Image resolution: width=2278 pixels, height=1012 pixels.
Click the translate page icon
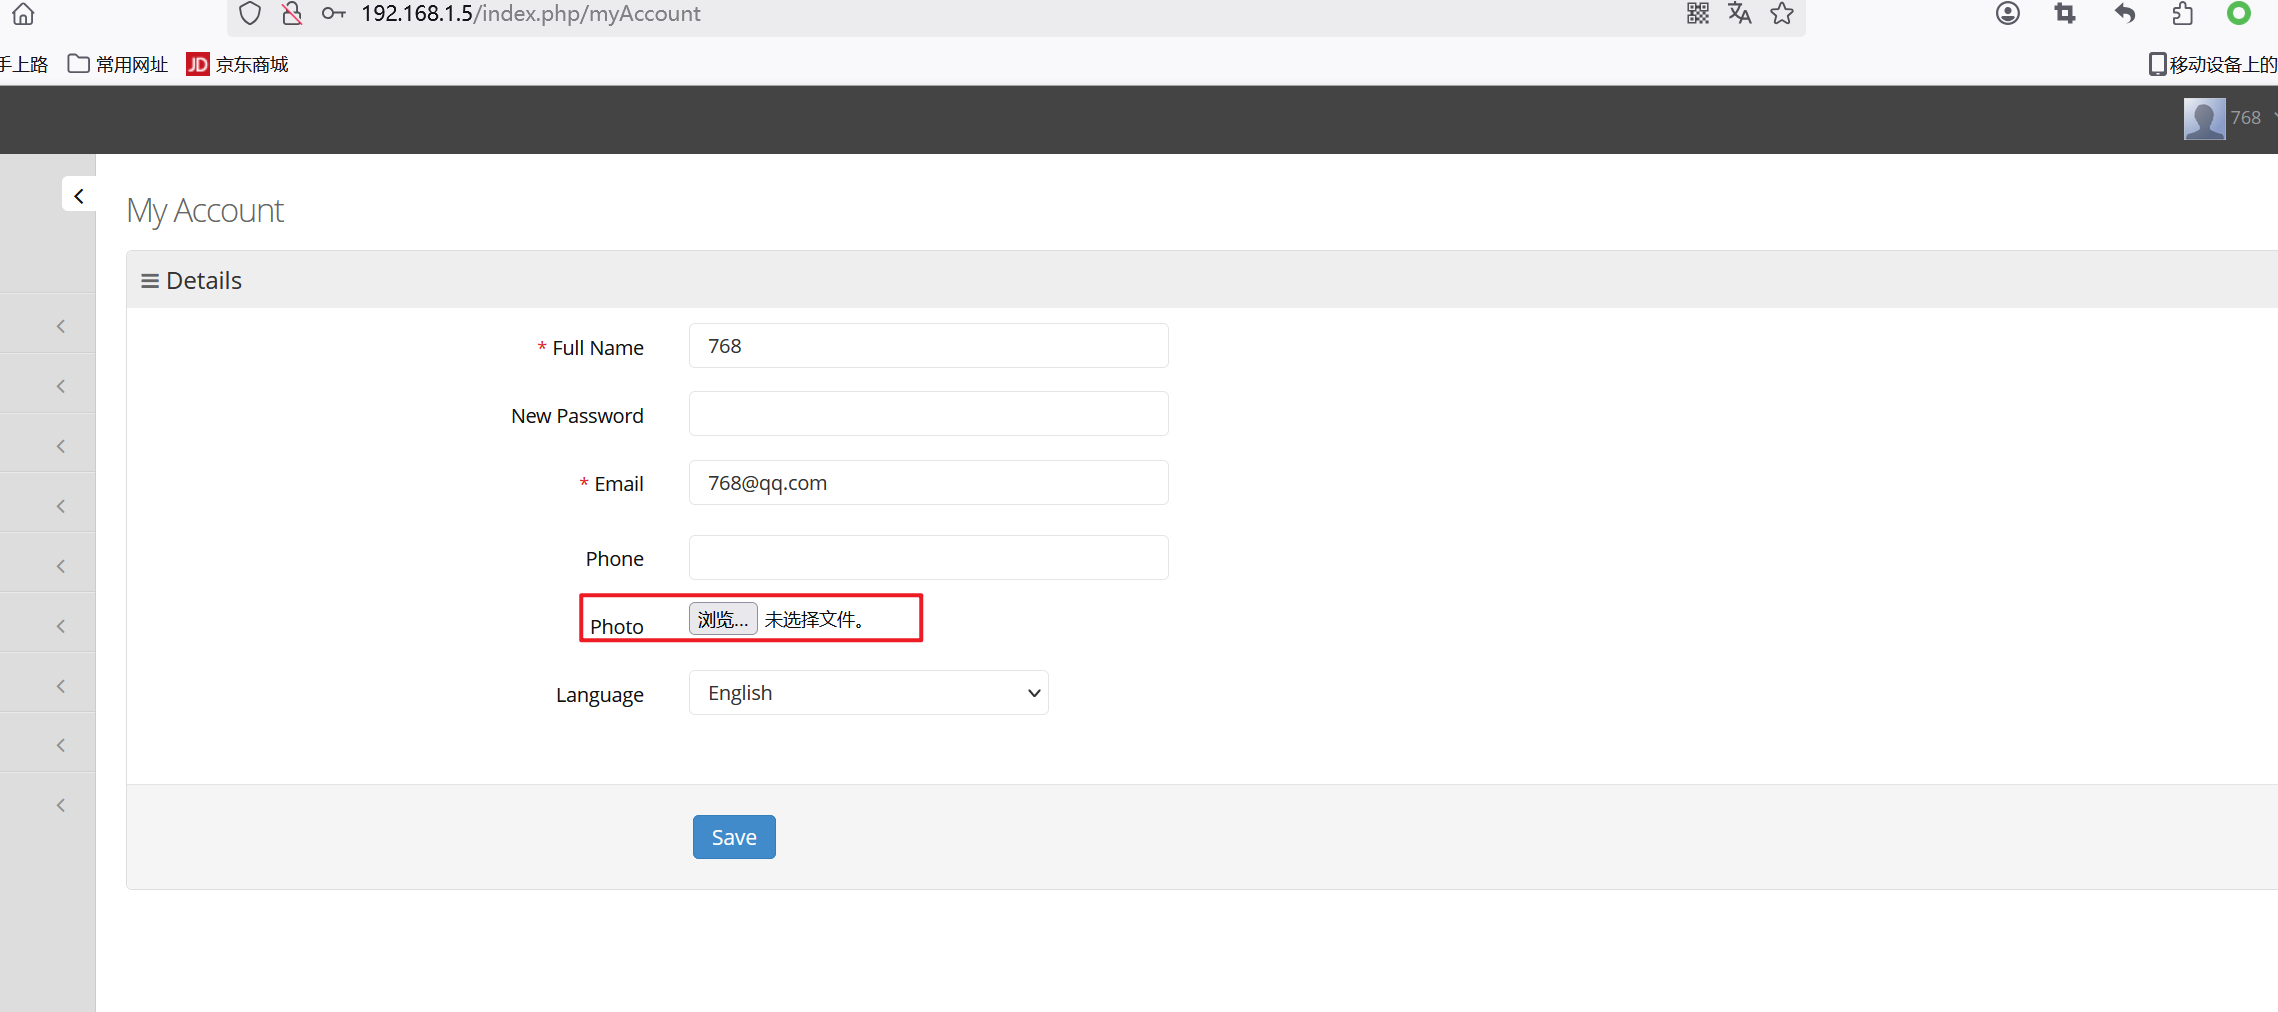coord(1739,14)
